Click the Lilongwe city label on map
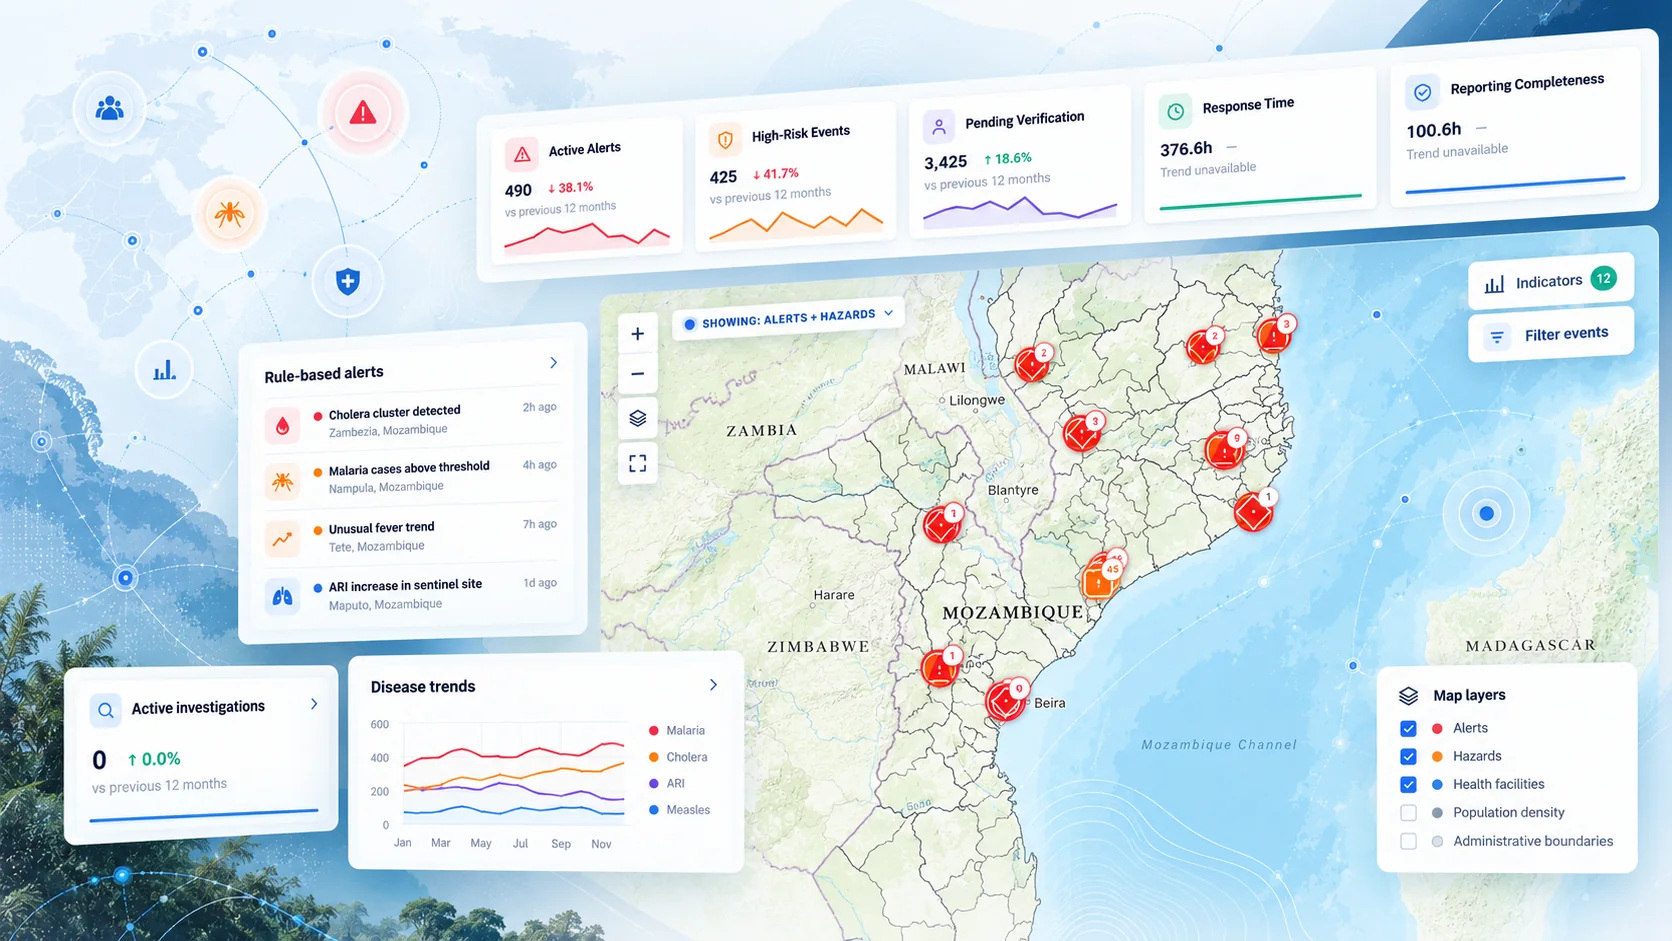This screenshot has width=1672, height=941. tap(976, 400)
